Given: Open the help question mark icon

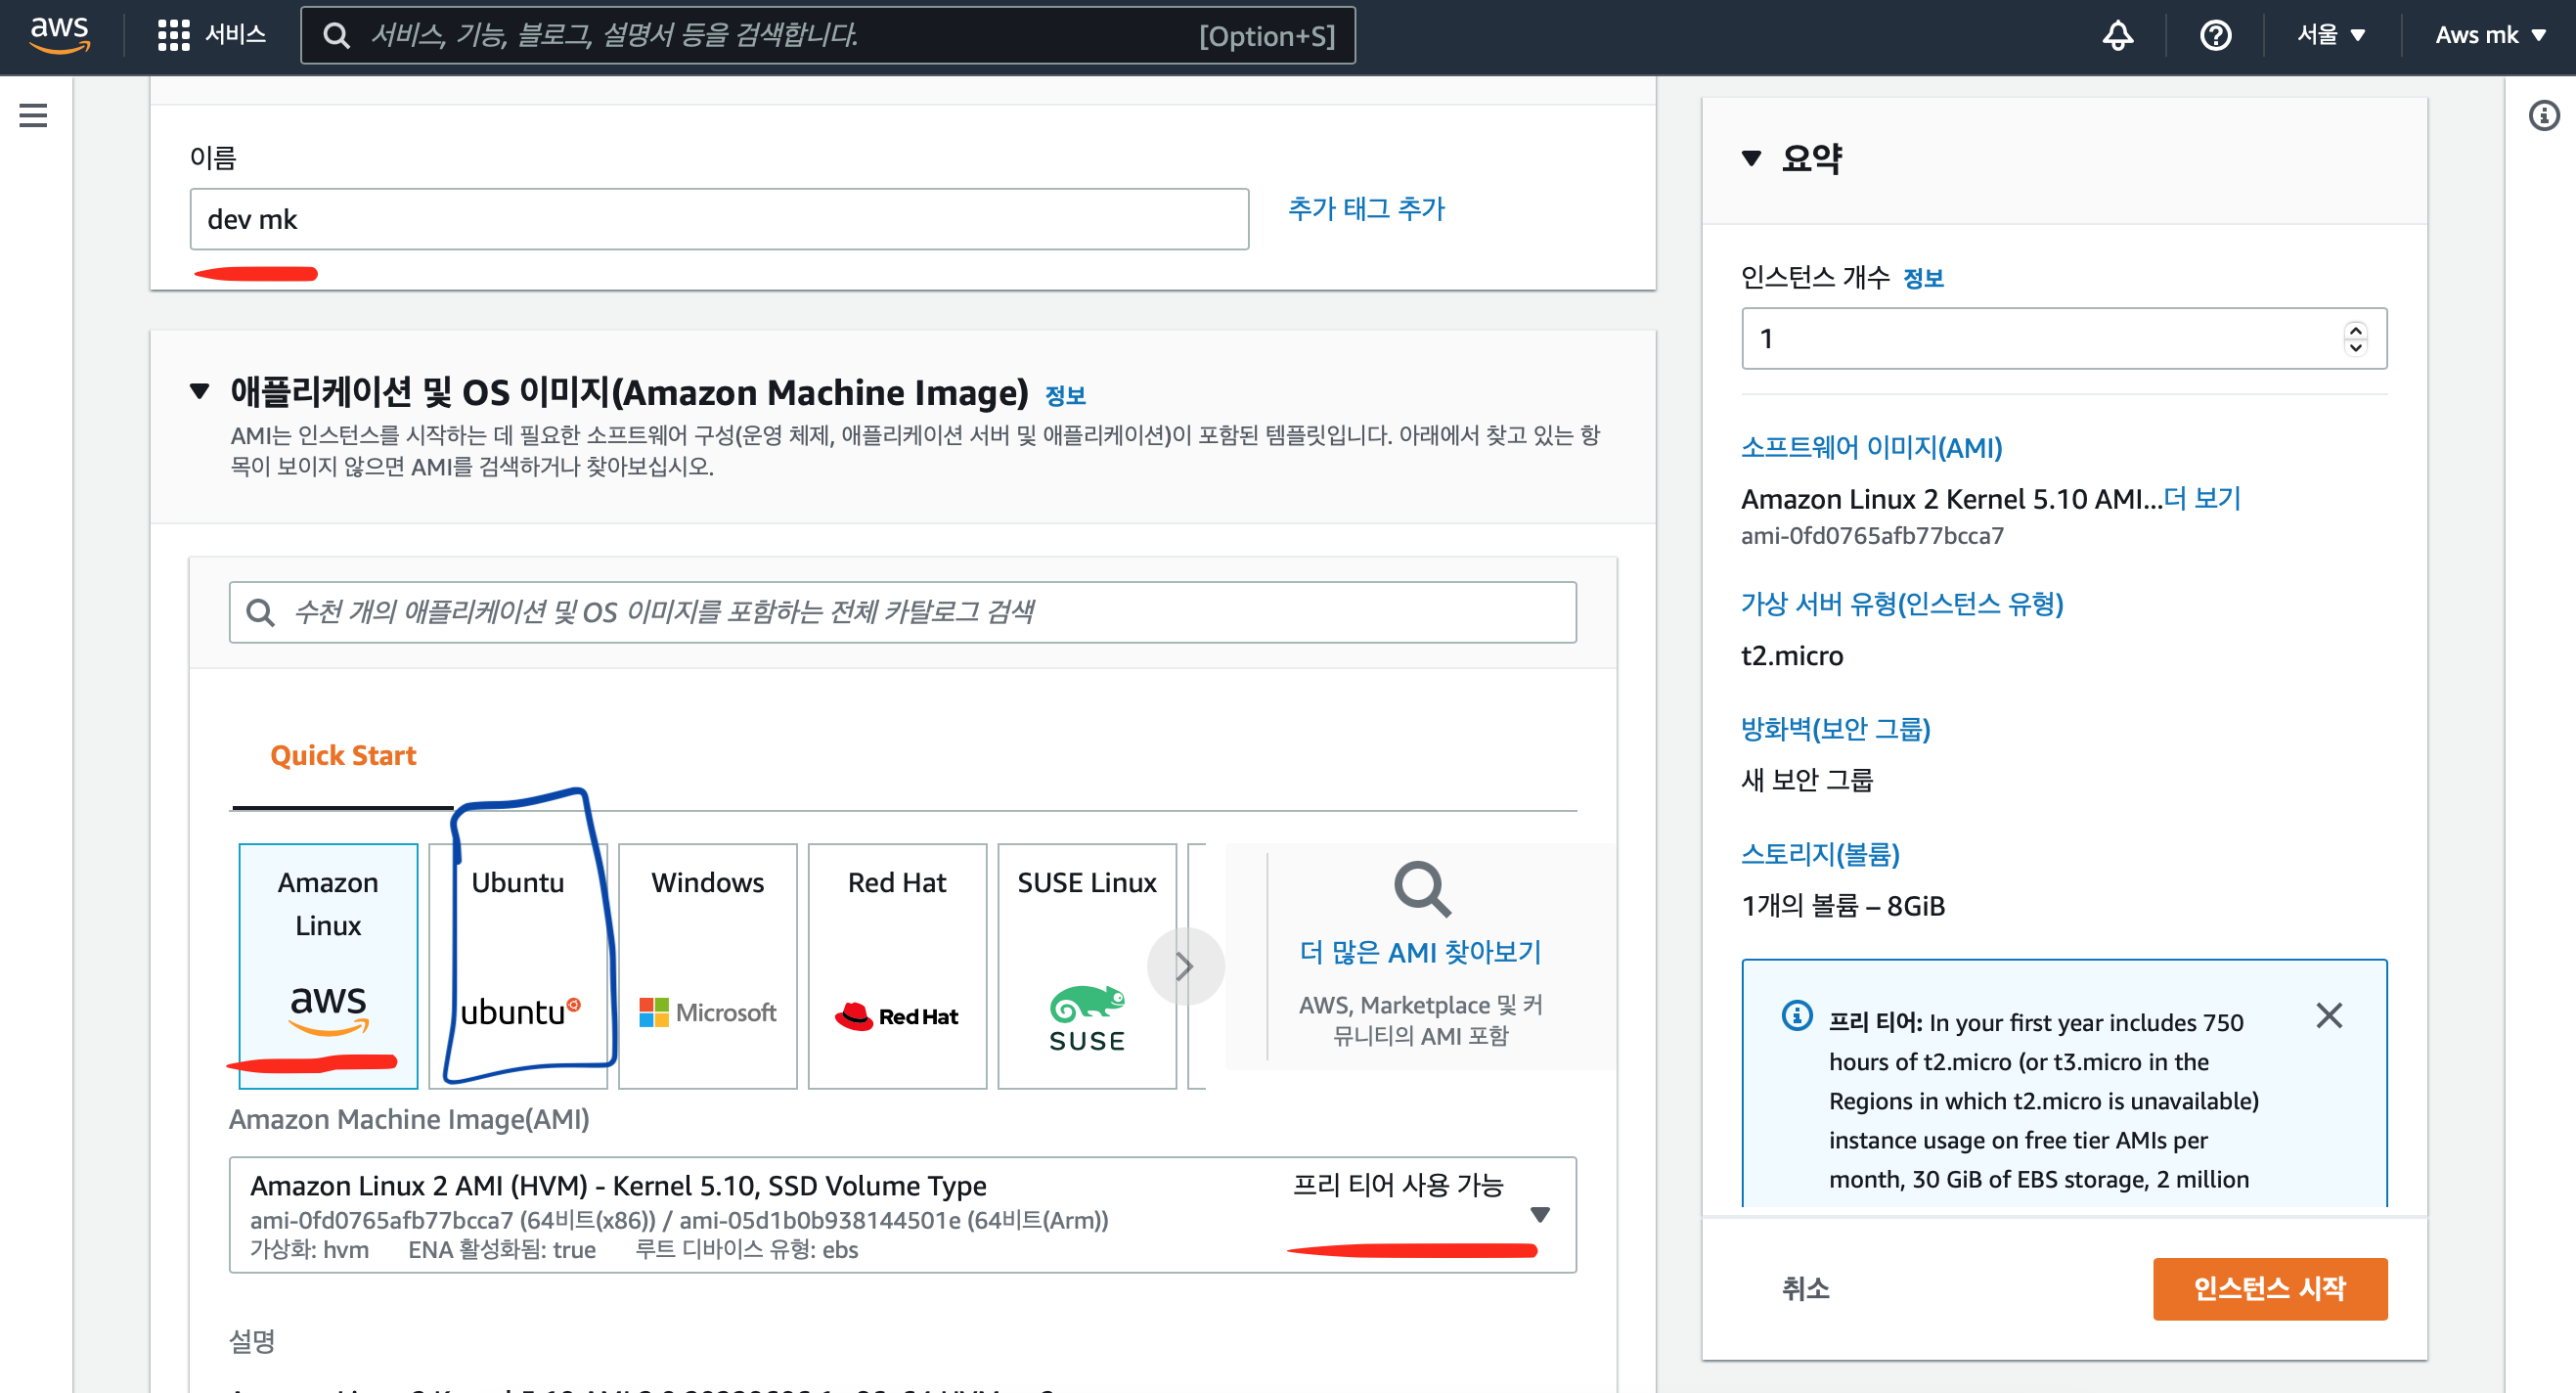Looking at the screenshot, I should pos(2215,35).
